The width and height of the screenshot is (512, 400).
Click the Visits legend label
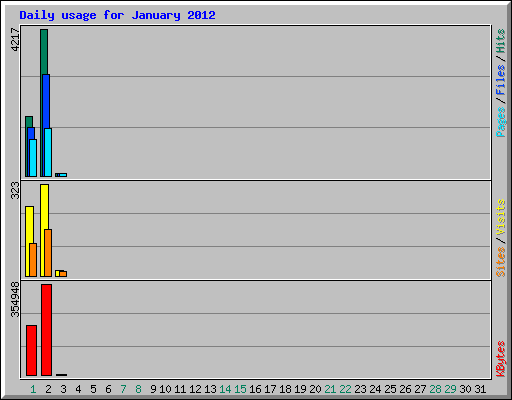click(500, 217)
